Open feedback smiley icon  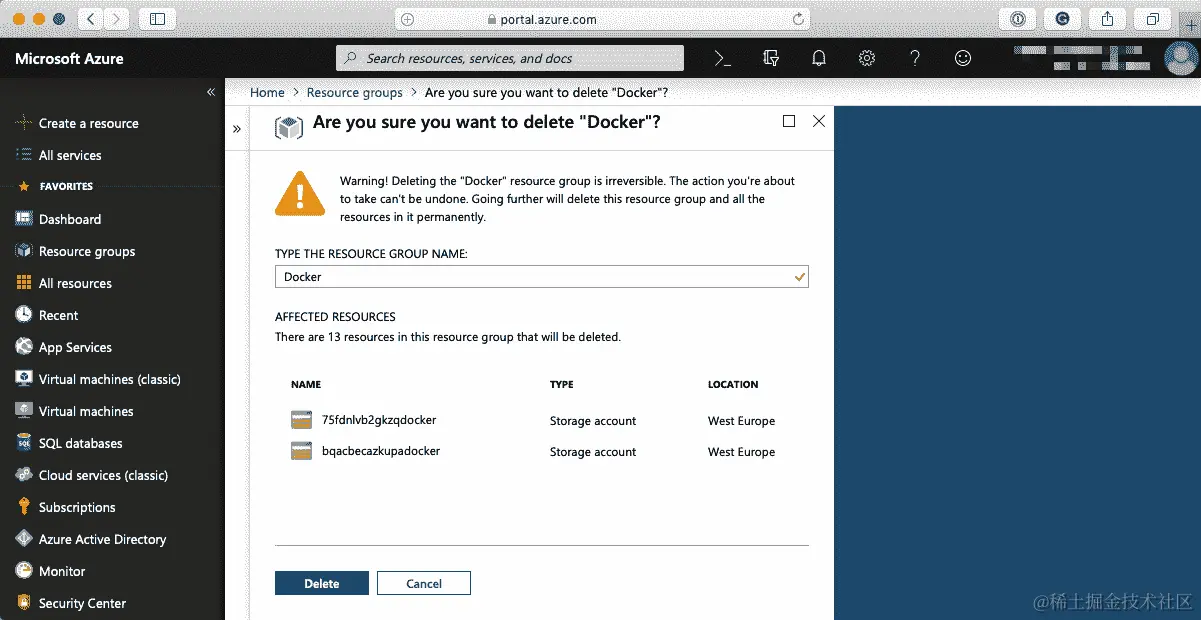[963, 59]
